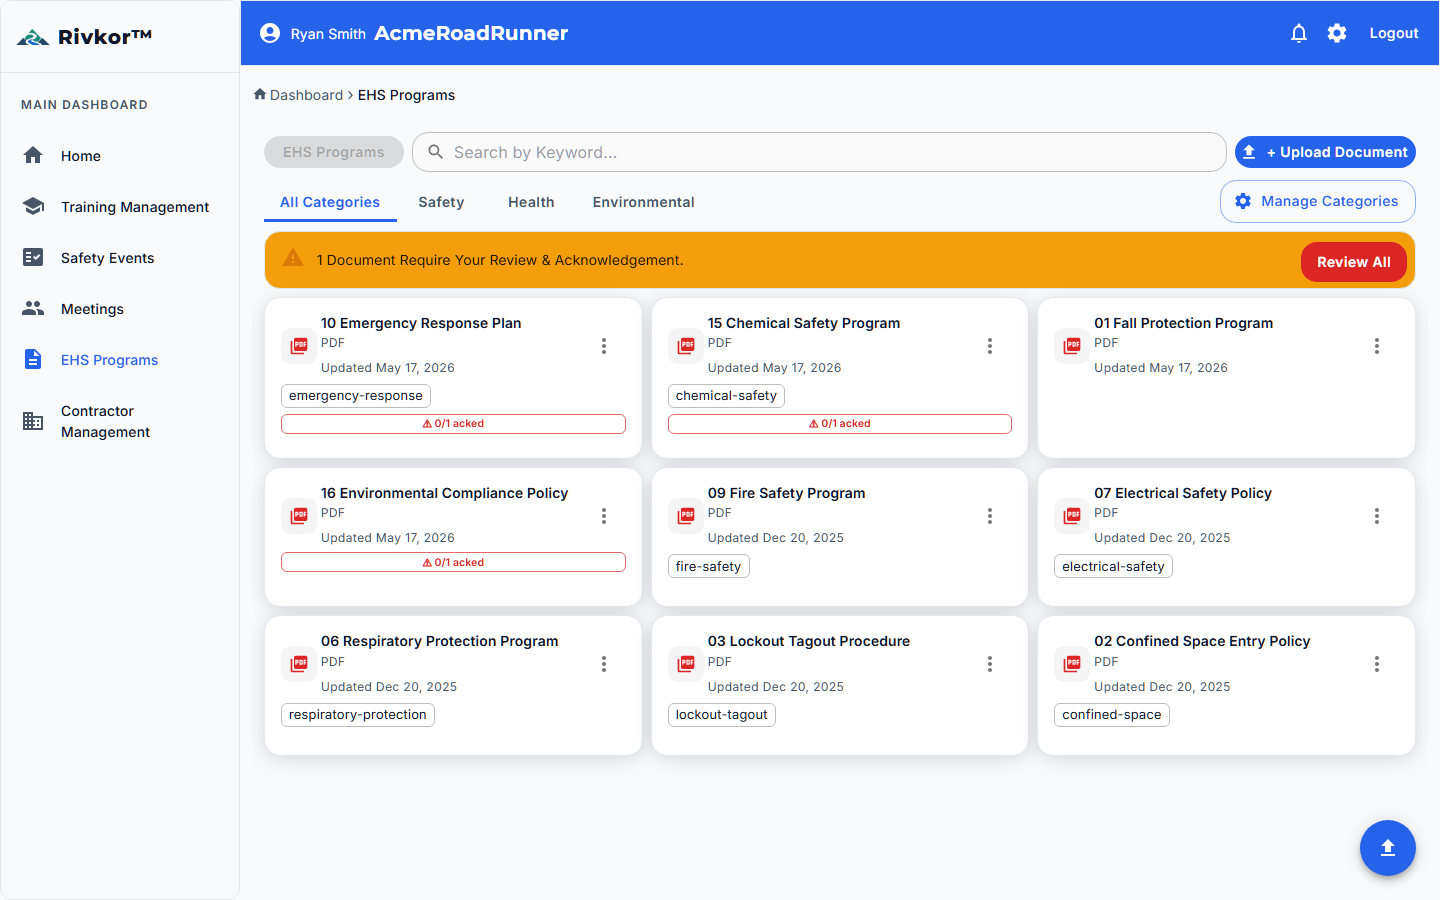Click the search magnifier icon

tap(436, 152)
